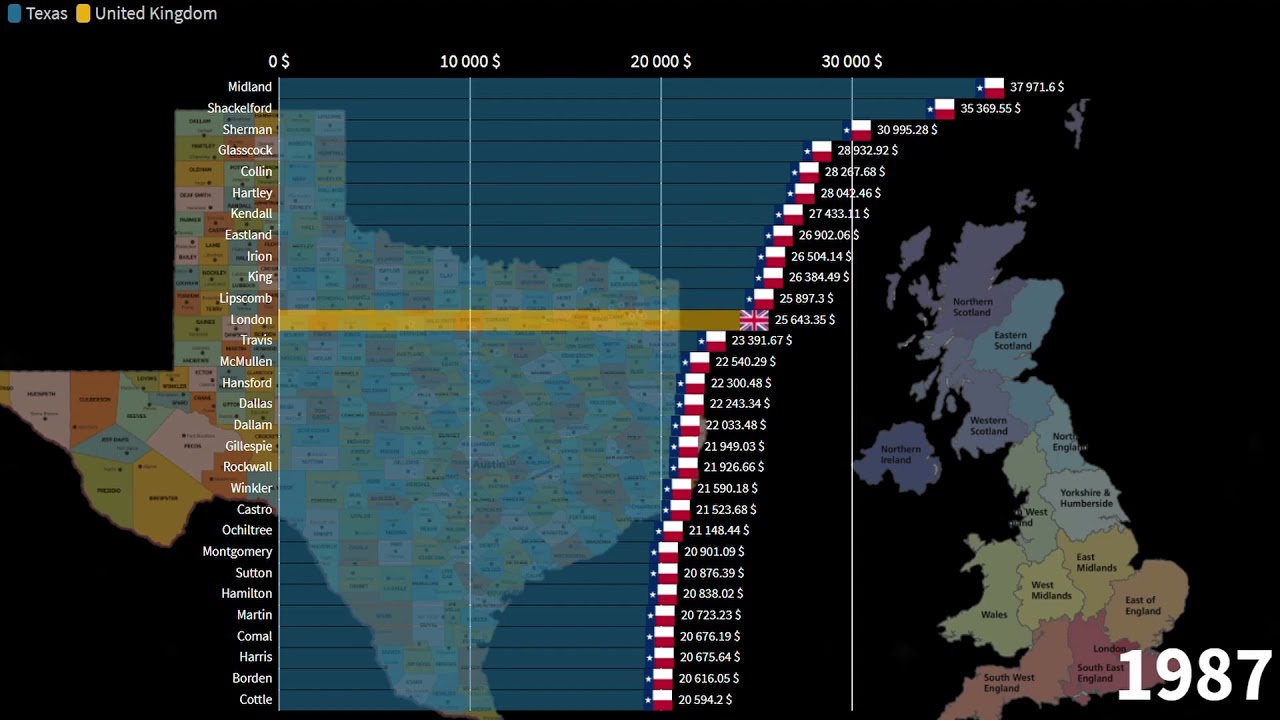Click the Texas flag on Ochiltree bar
The width and height of the screenshot is (1280, 720).
click(668, 531)
